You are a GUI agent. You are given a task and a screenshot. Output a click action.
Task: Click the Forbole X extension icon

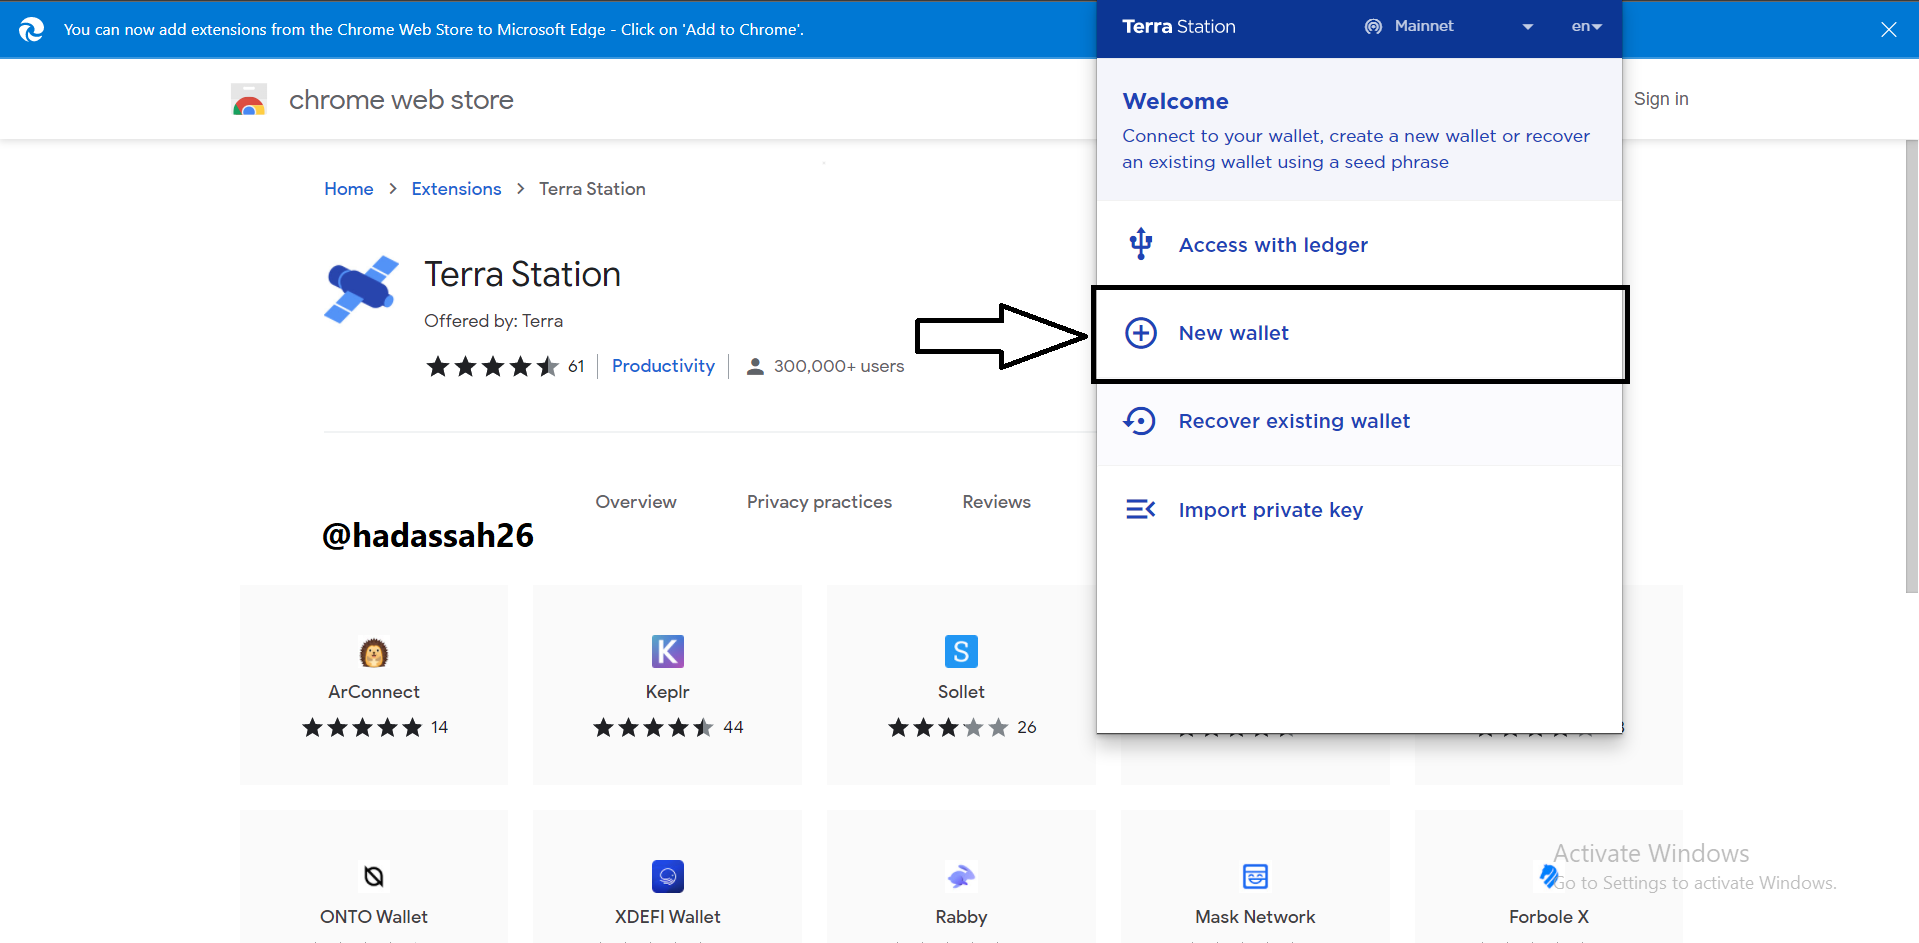[1549, 877]
